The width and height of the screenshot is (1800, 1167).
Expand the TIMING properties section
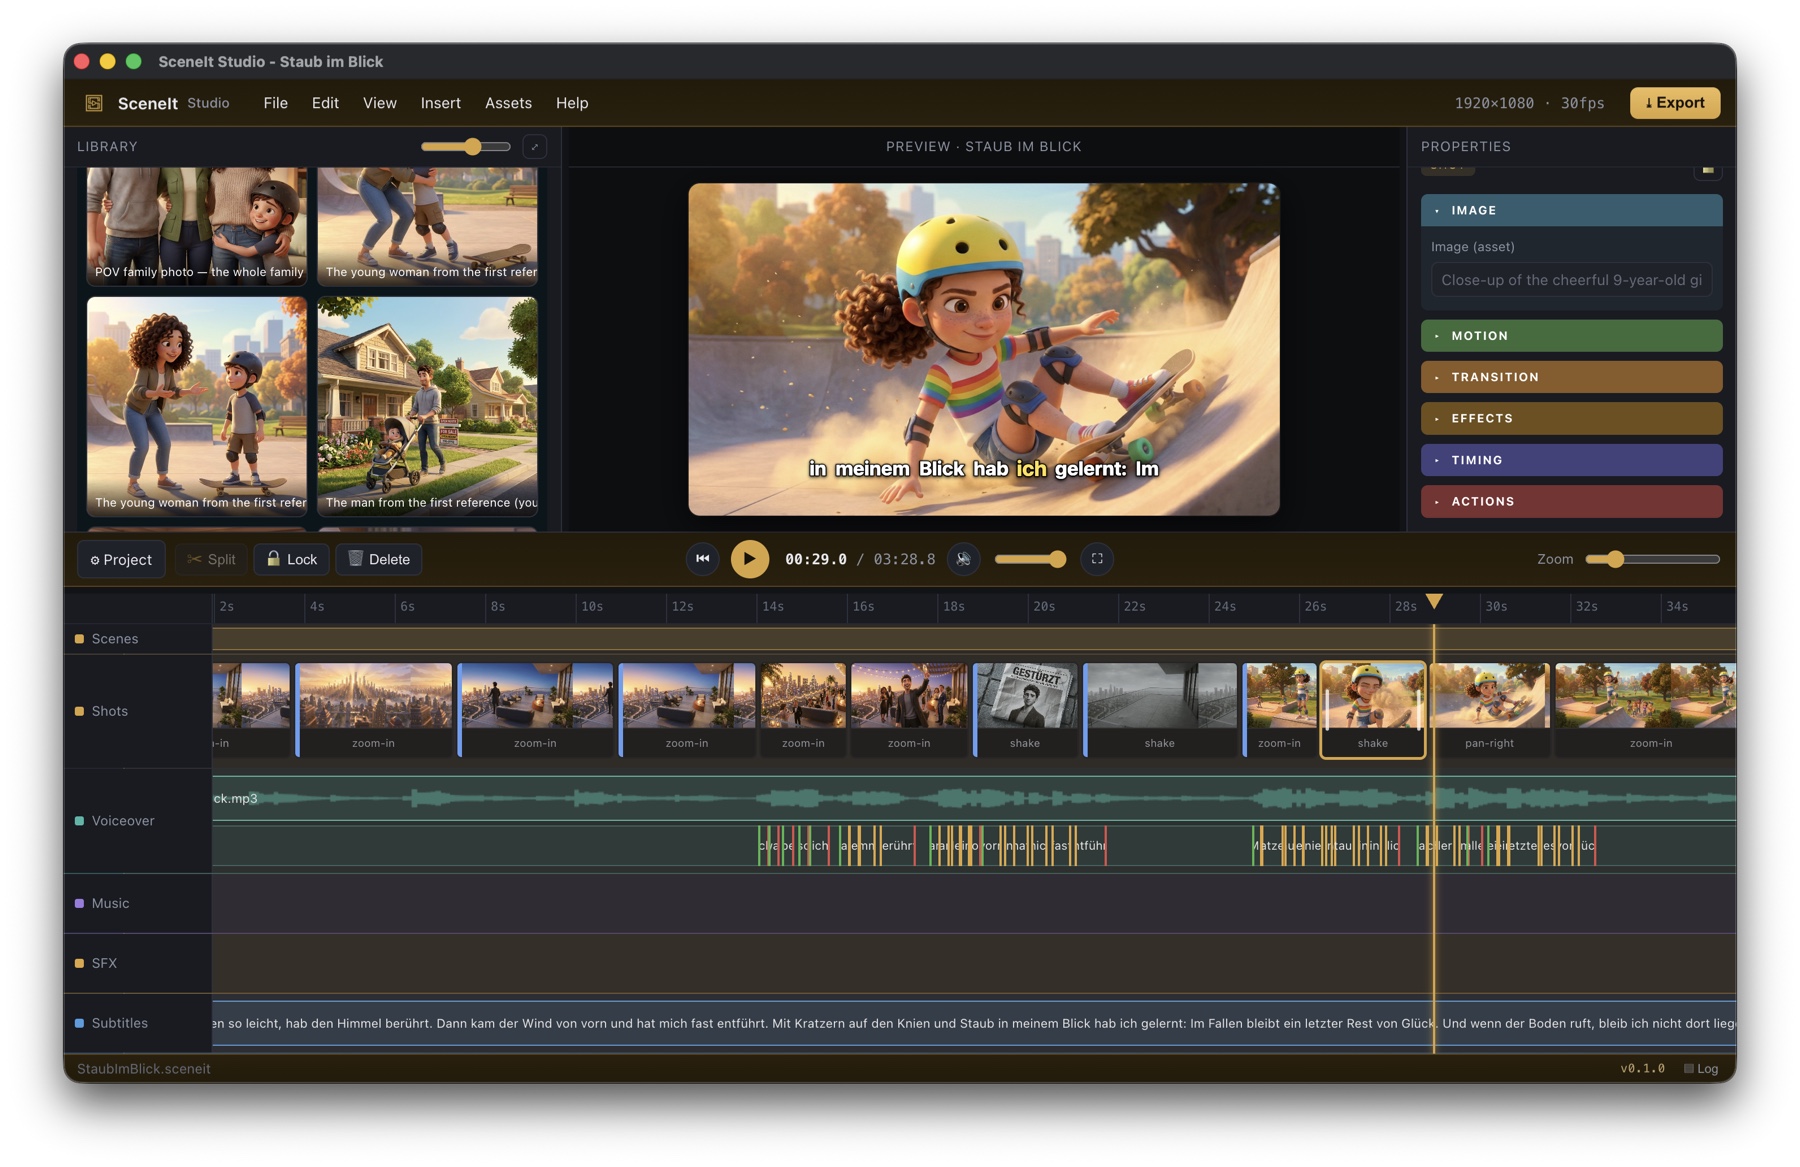point(1571,460)
